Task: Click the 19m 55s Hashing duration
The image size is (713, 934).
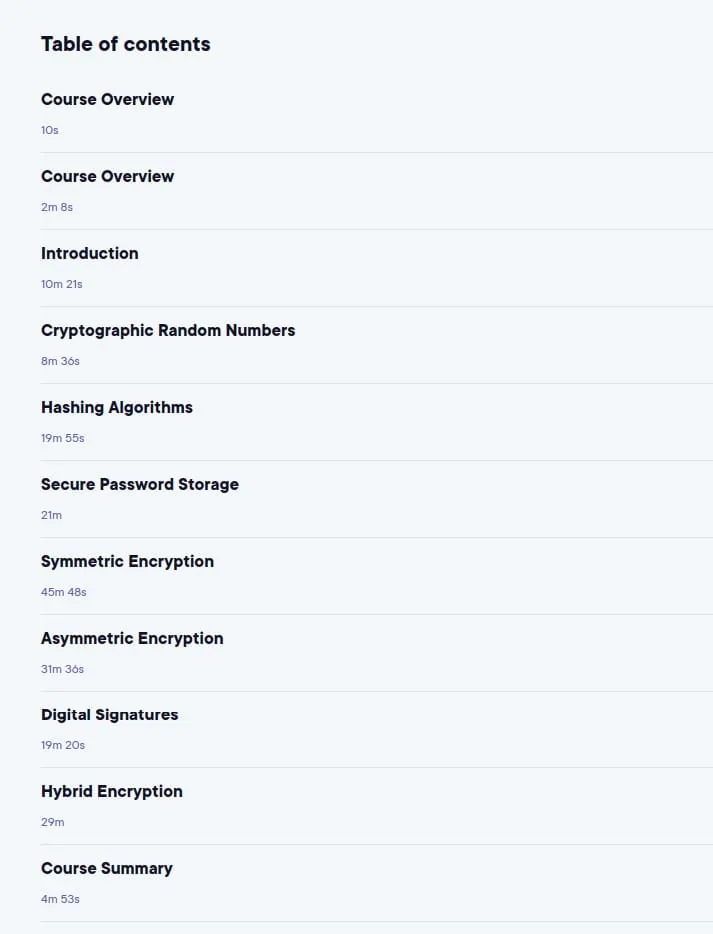Action: click(63, 438)
